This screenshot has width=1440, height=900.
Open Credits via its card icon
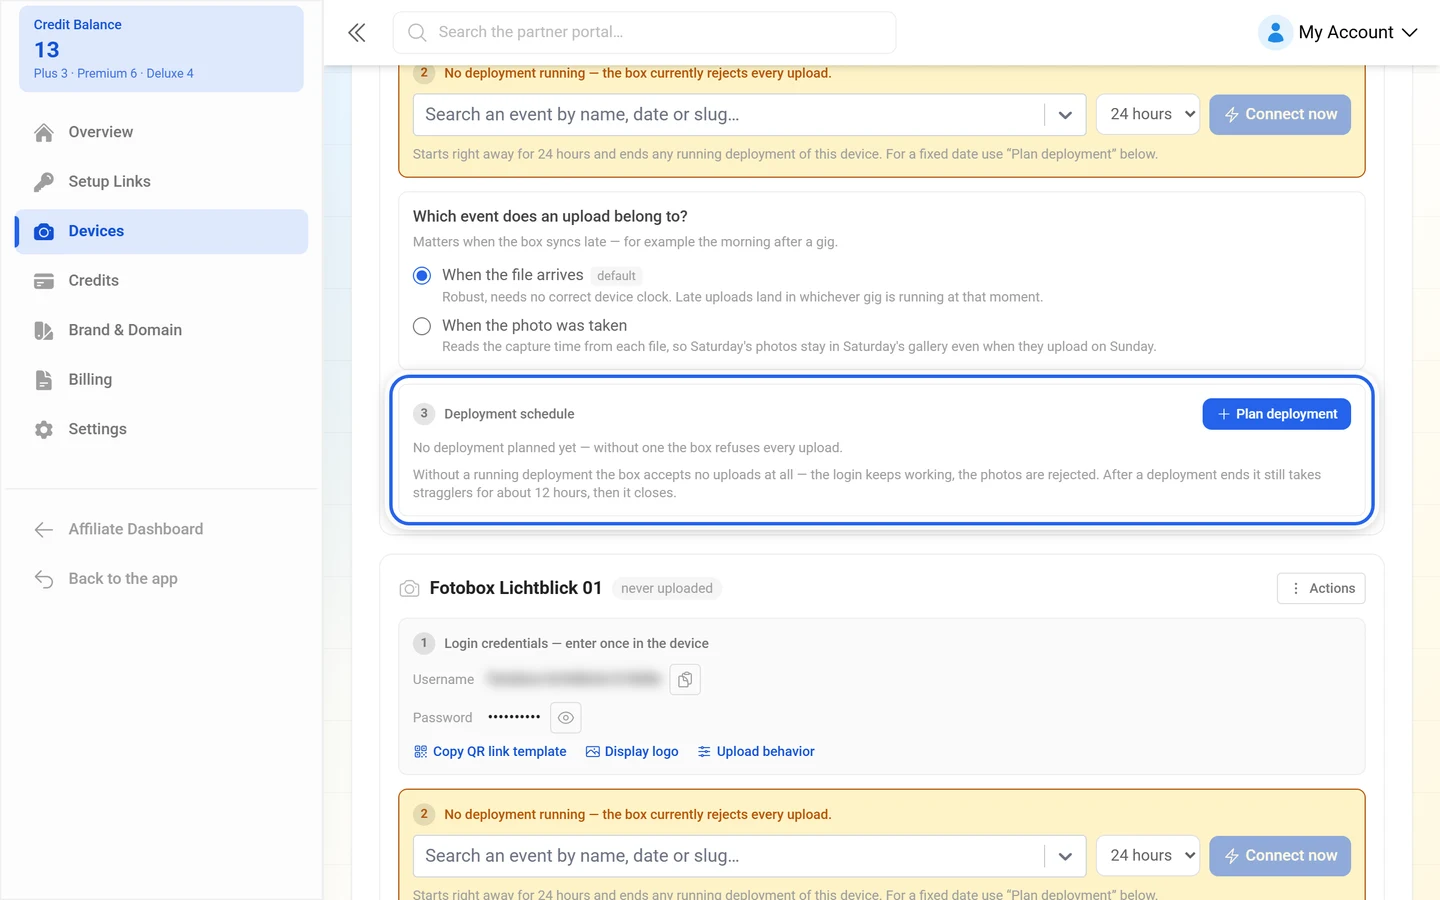pyautogui.click(x=44, y=281)
